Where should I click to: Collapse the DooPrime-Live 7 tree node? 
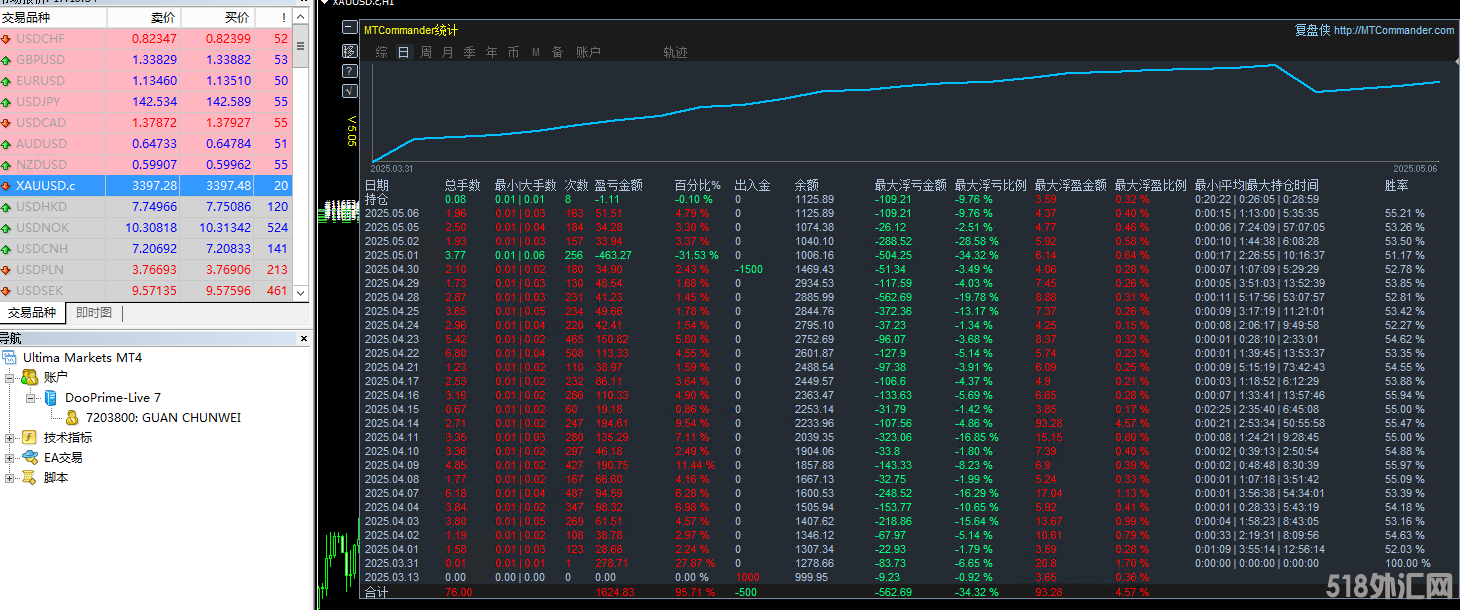point(31,398)
